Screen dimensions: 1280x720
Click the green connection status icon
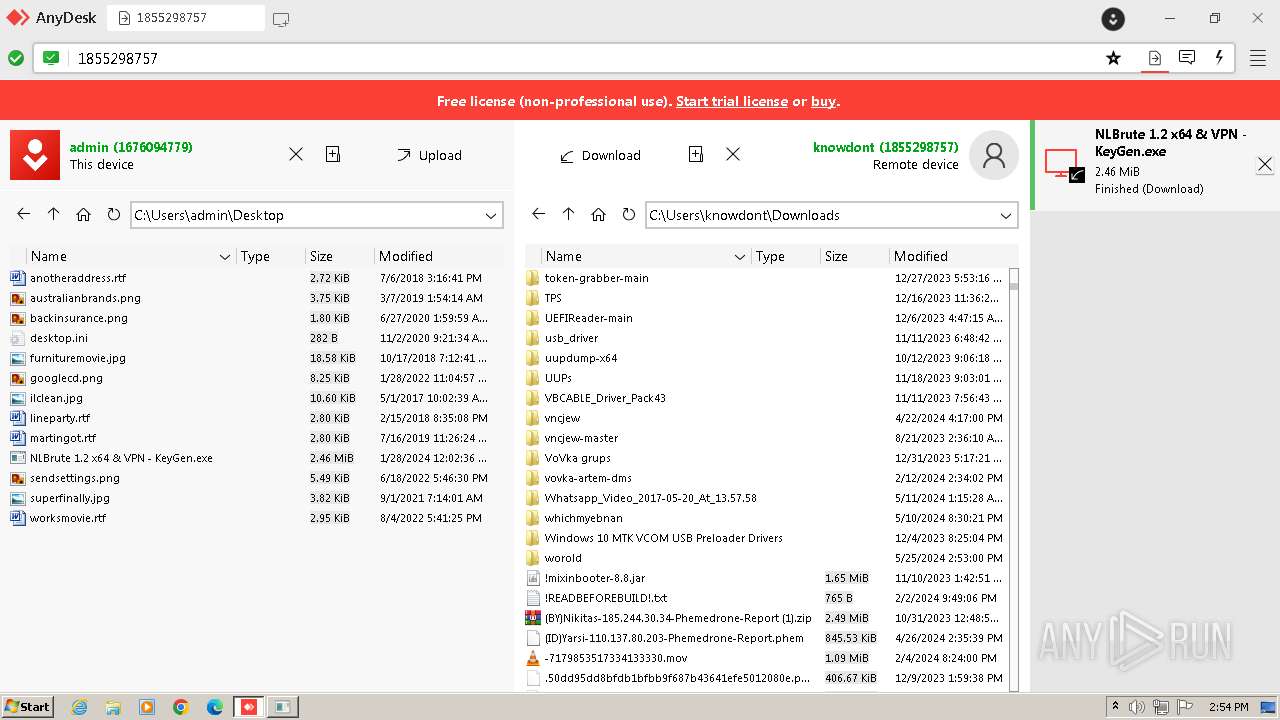click(16, 58)
